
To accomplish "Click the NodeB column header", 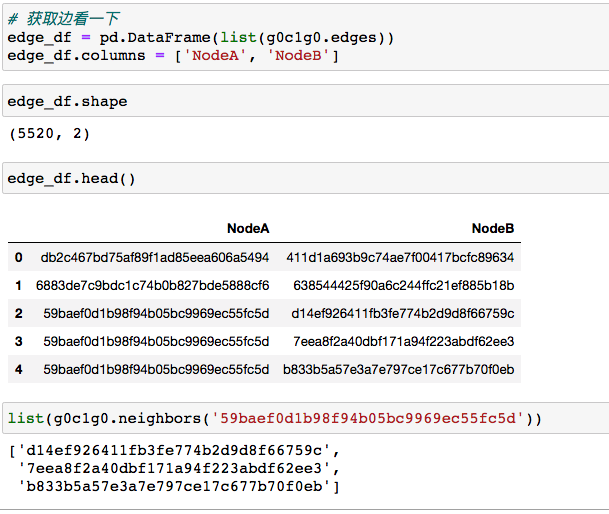I will (493, 228).
